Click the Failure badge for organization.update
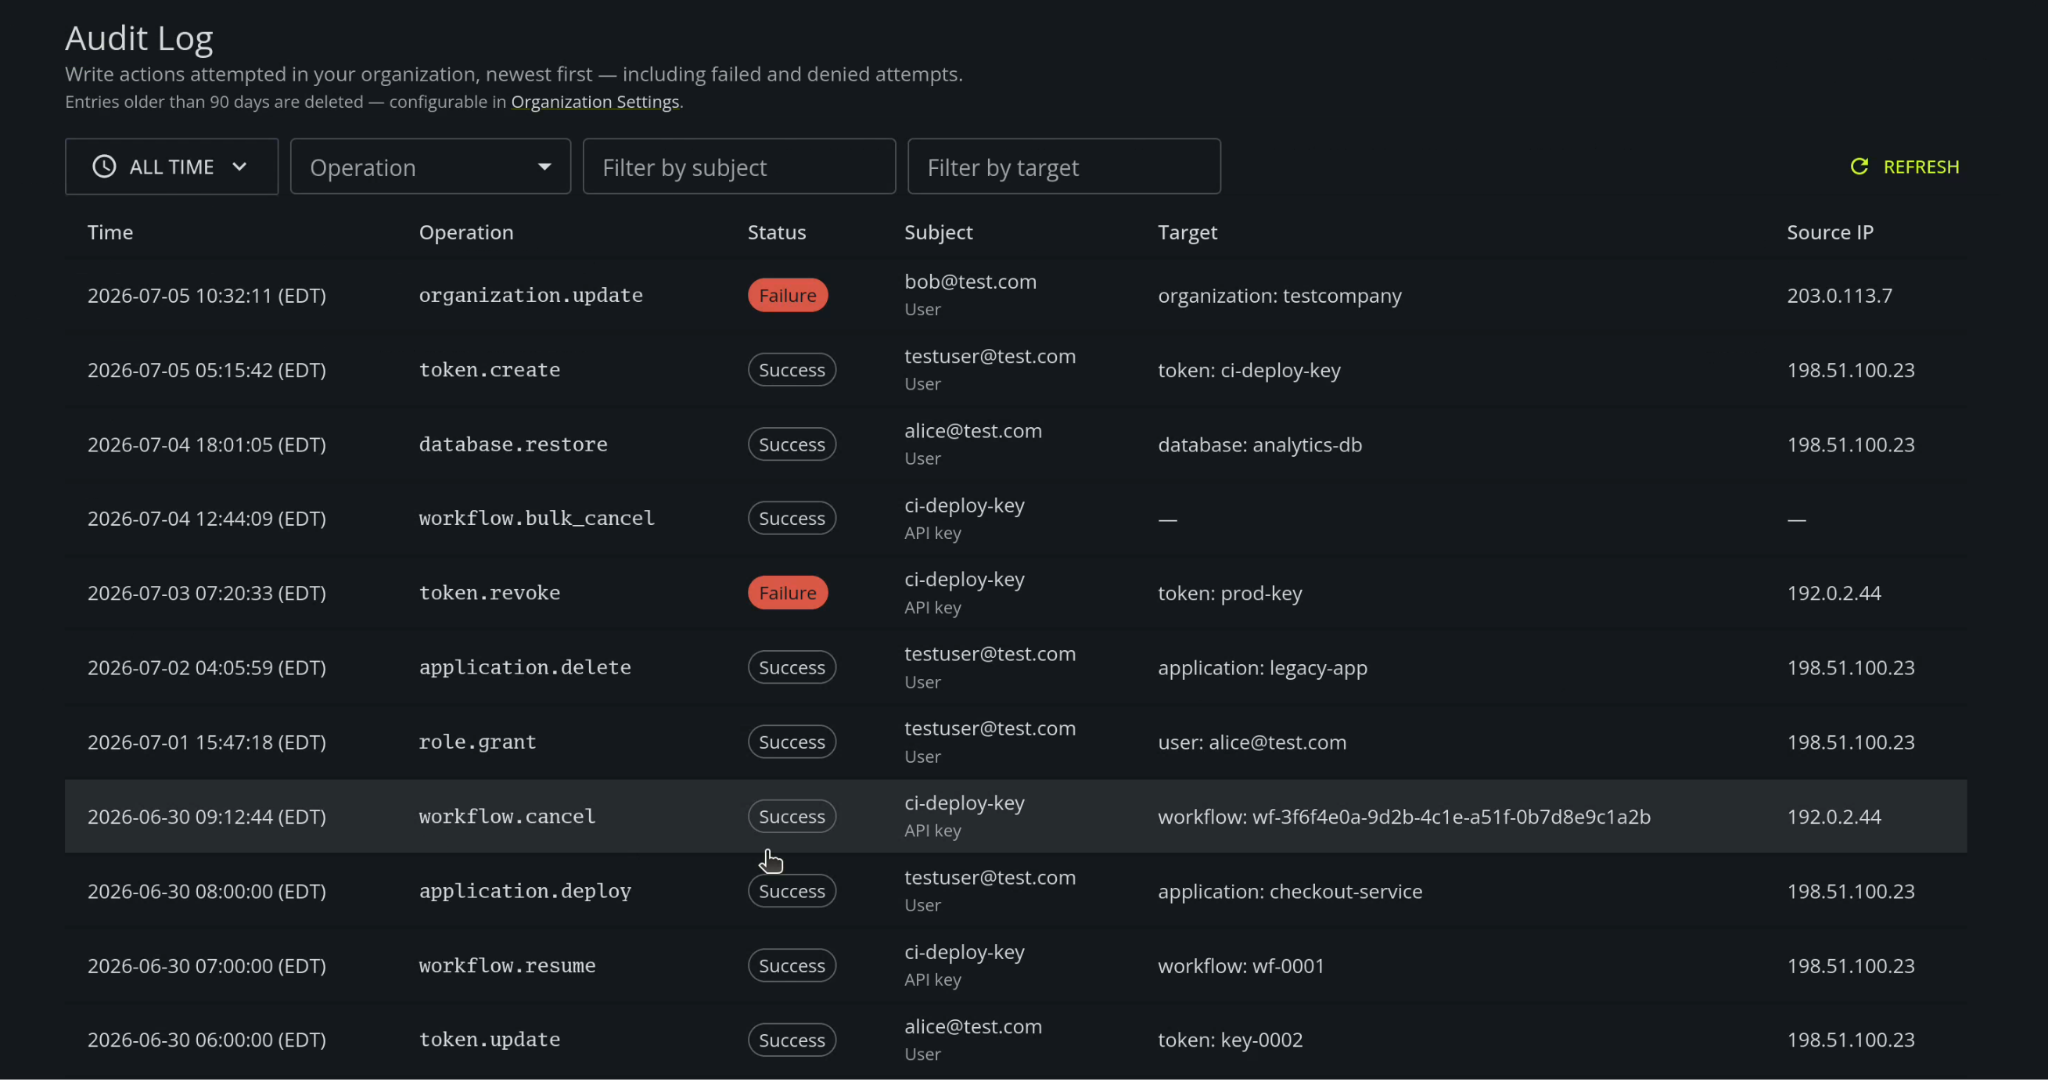The height and width of the screenshot is (1080, 2048). tap(788, 295)
